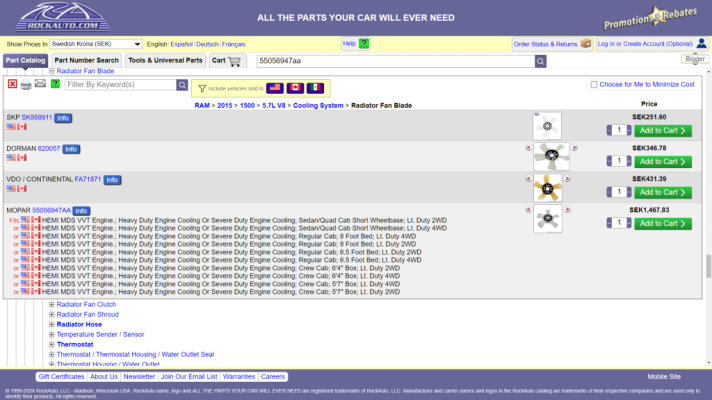Viewport: 712px width, 400px height.
Task: Click Cooling System breadcrumb link
Action: click(318, 105)
